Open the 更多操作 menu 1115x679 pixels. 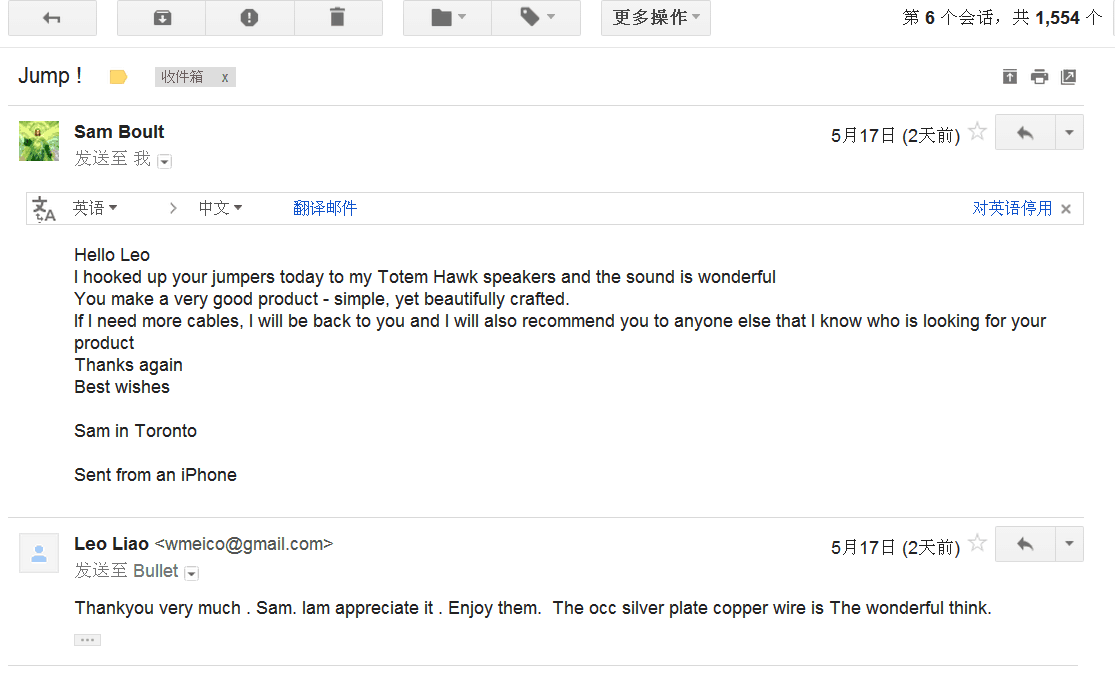tap(655, 18)
